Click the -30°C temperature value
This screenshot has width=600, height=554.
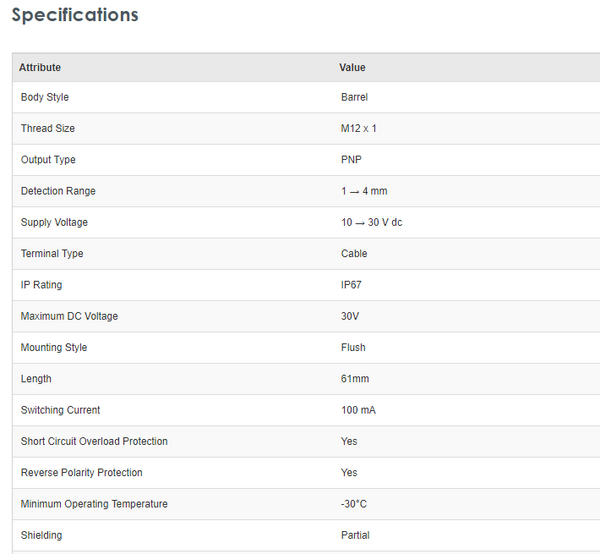354,504
